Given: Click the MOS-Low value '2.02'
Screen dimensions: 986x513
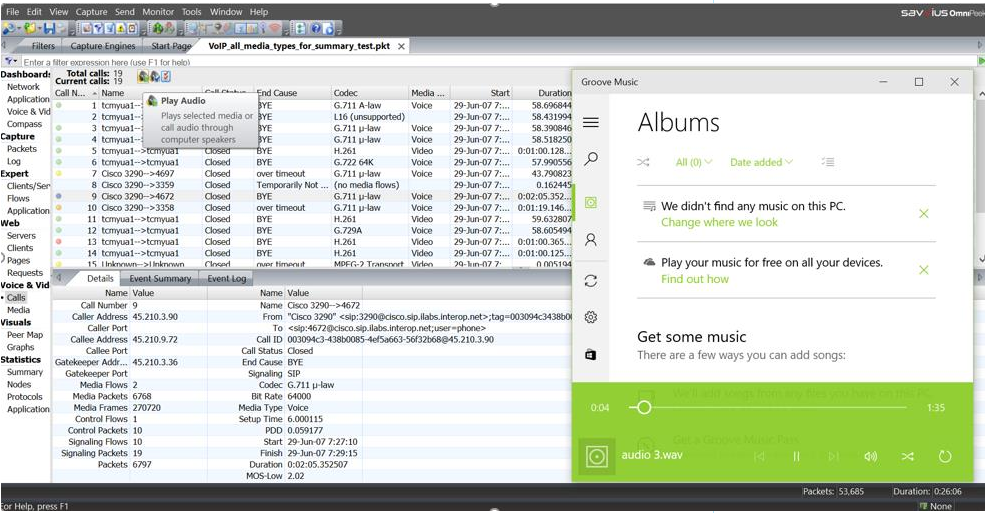Looking at the screenshot, I should (x=296, y=476).
